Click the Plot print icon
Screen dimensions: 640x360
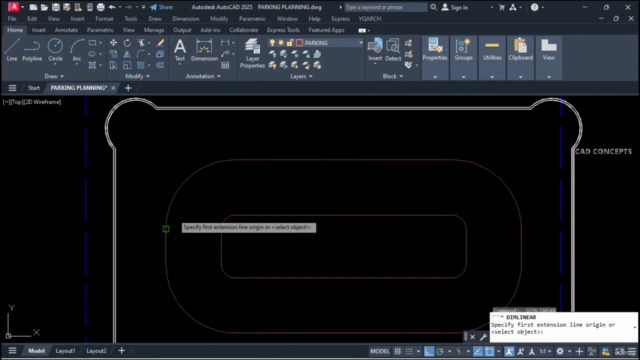click(x=100, y=7)
